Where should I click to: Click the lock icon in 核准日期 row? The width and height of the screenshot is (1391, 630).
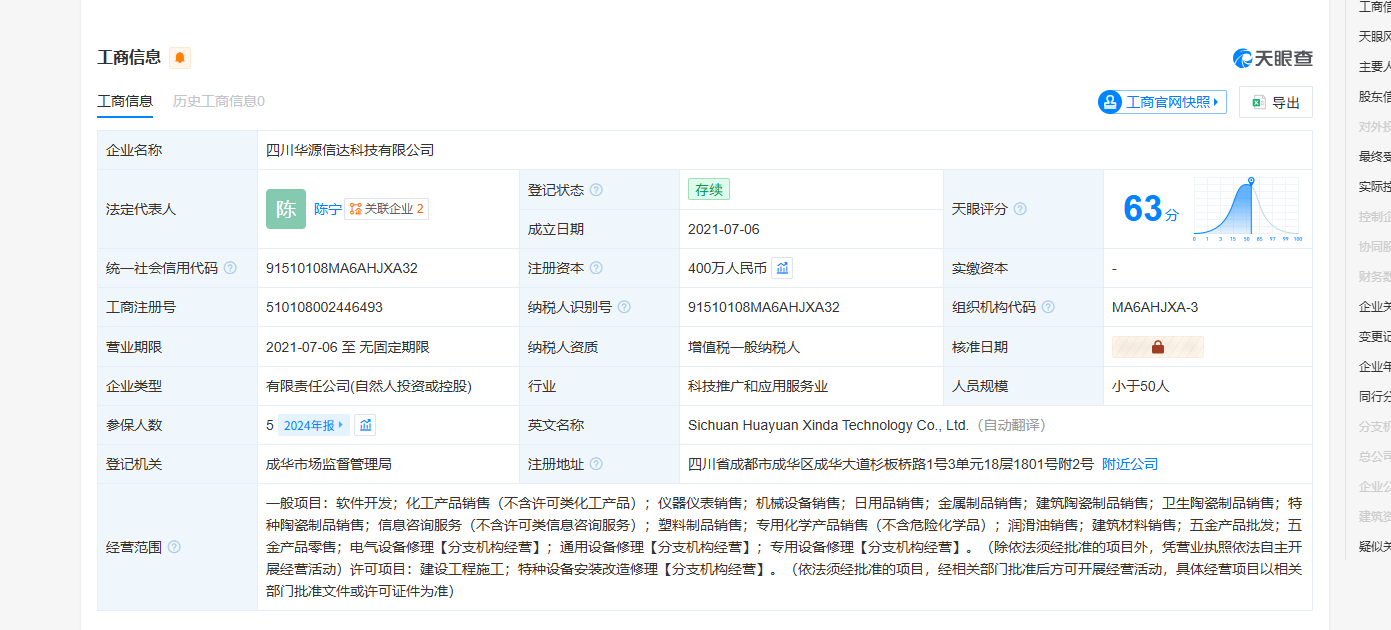(1157, 347)
